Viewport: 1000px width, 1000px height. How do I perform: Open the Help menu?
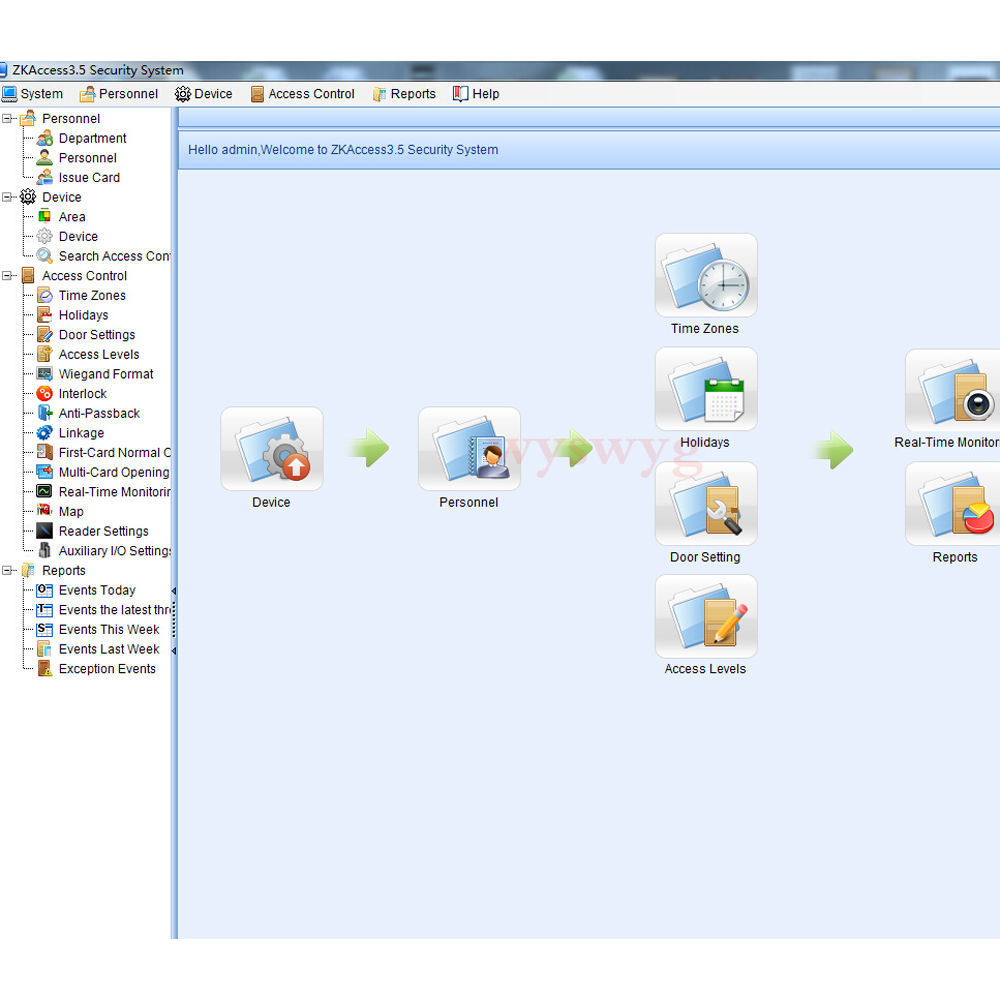coord(476,94)
